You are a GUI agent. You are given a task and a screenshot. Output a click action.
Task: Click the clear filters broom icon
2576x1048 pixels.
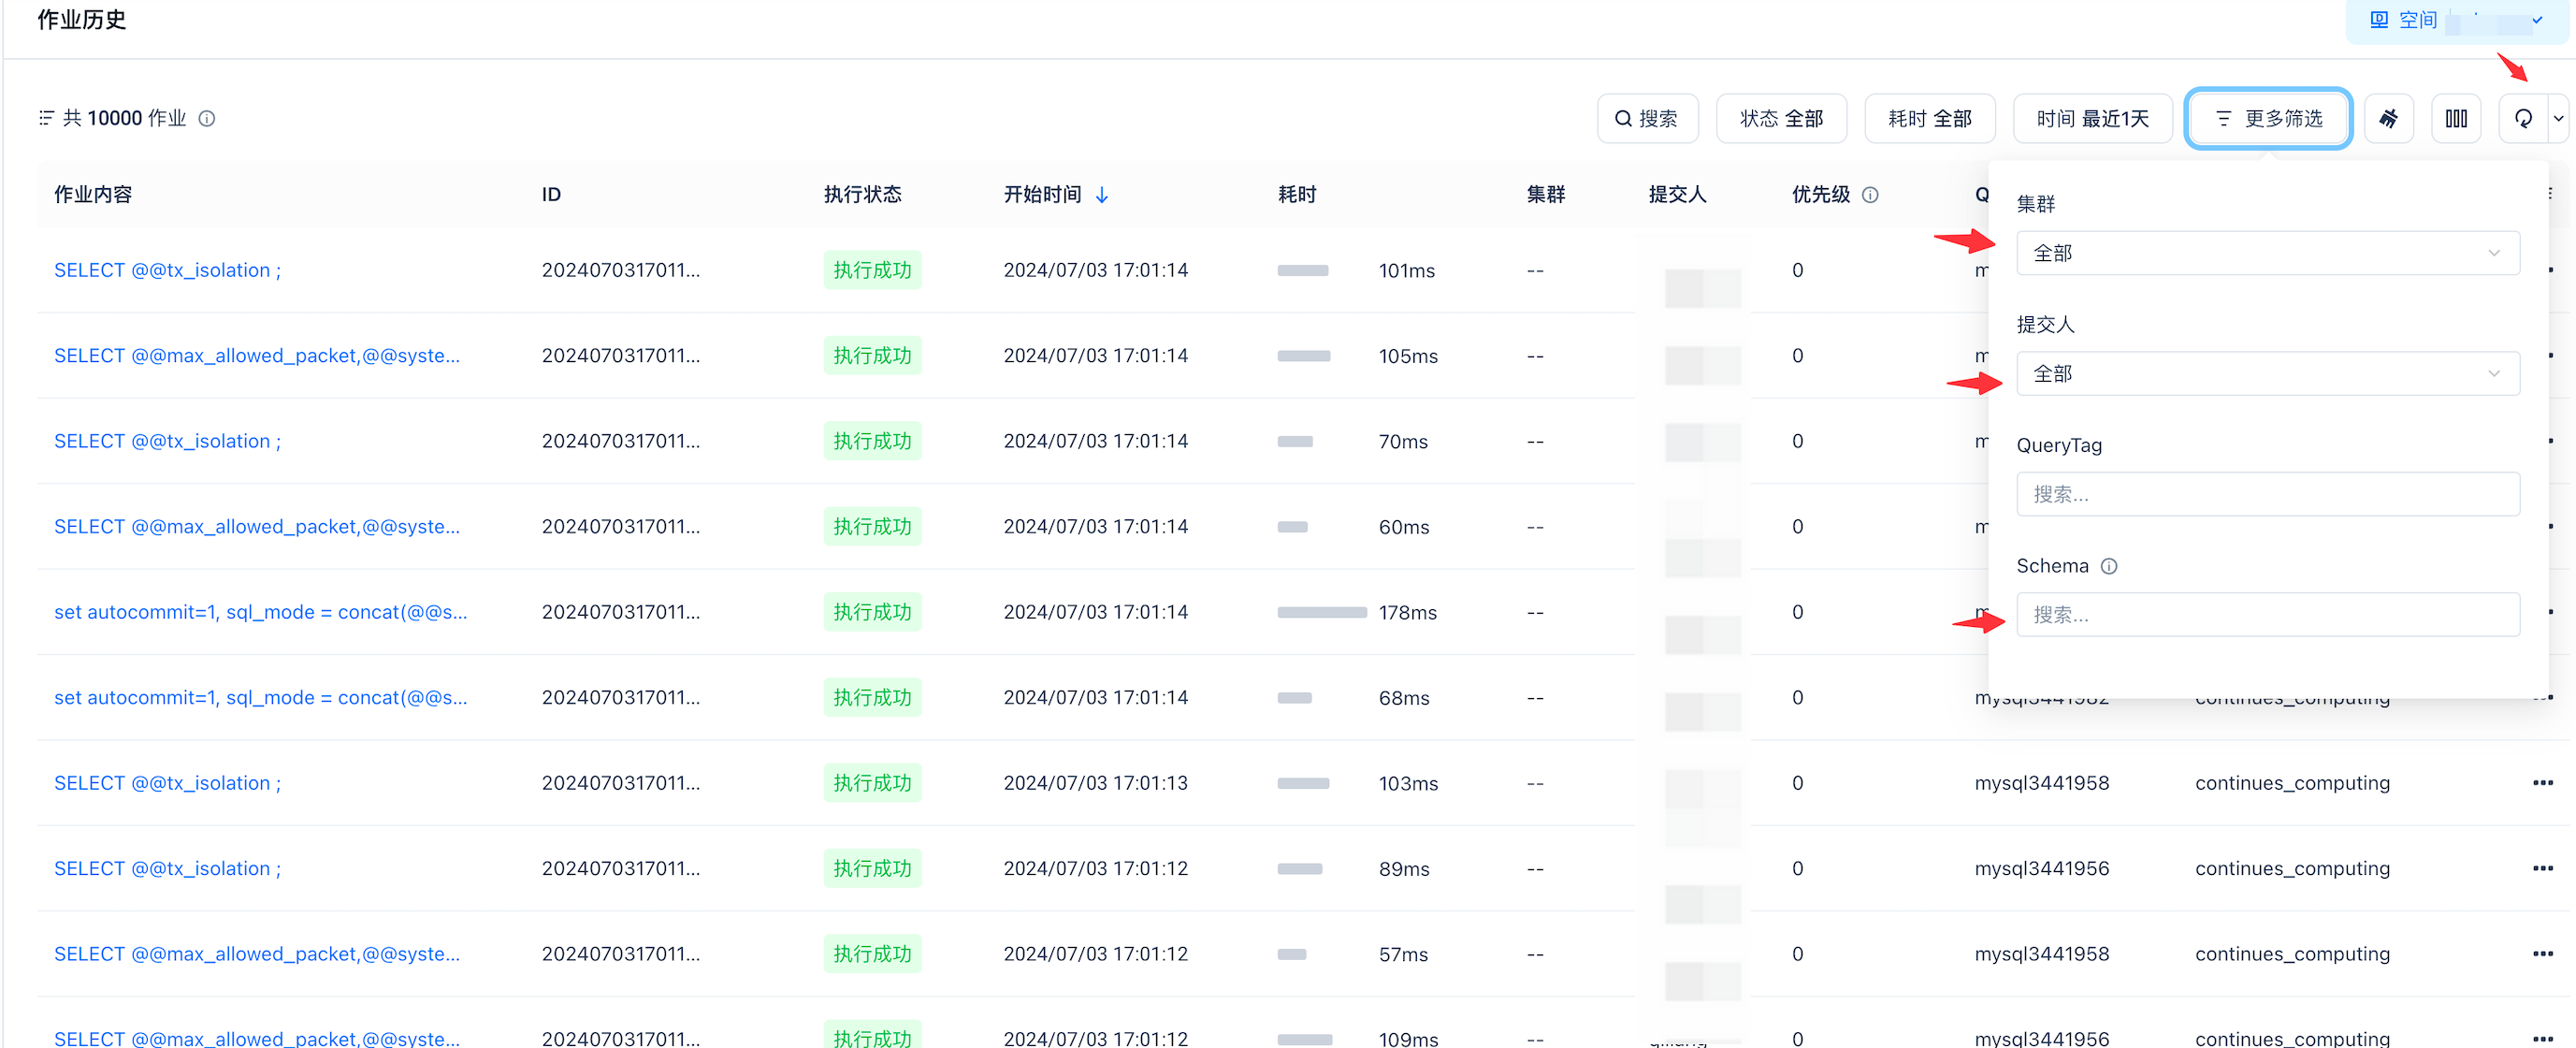2388,119
